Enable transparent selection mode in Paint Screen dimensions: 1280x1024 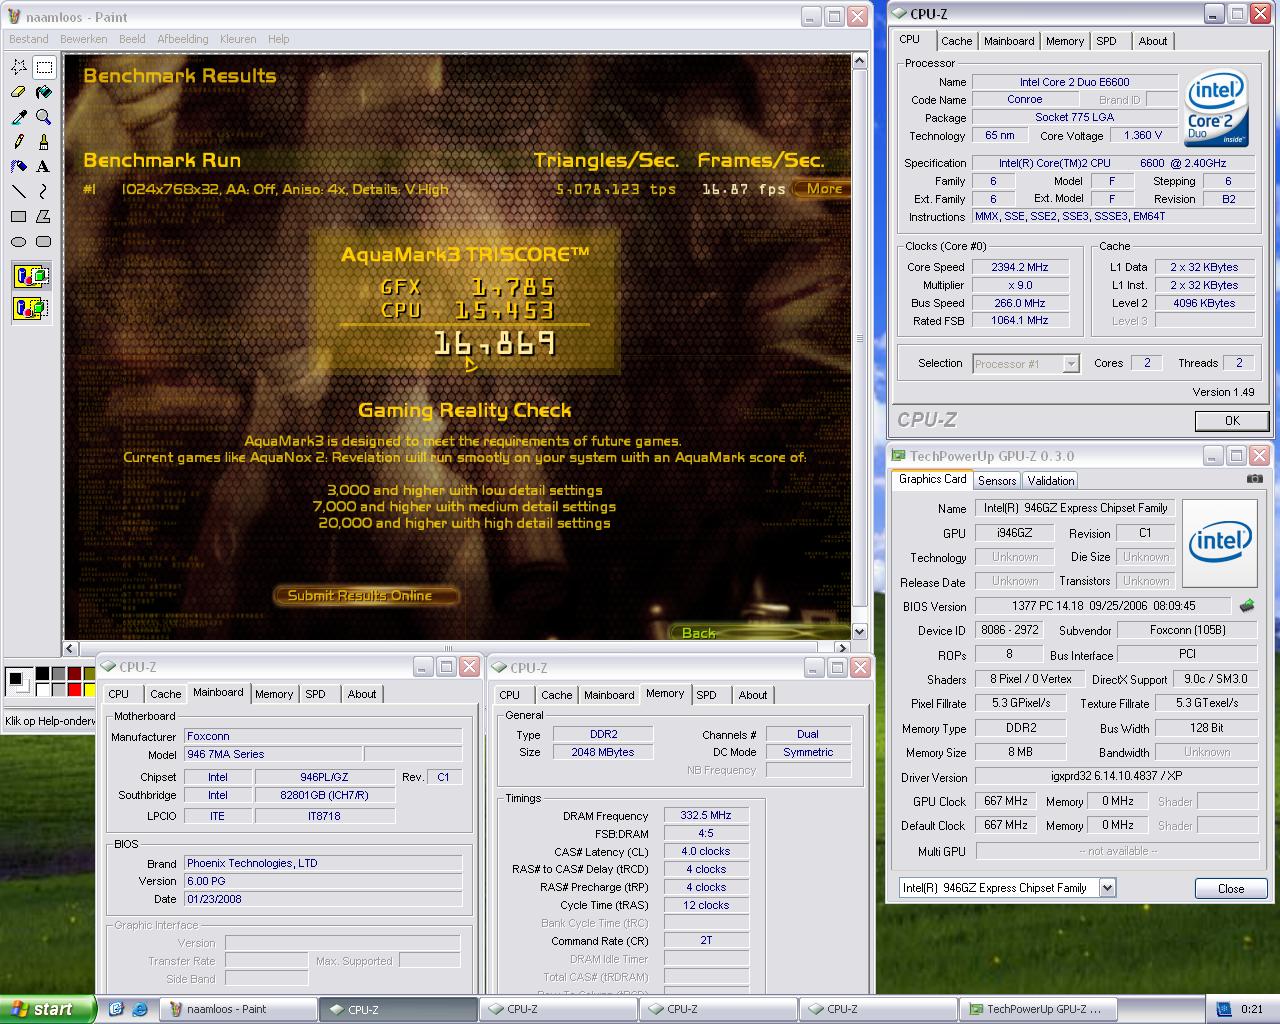pyautogui.click(x=32, y=307)
